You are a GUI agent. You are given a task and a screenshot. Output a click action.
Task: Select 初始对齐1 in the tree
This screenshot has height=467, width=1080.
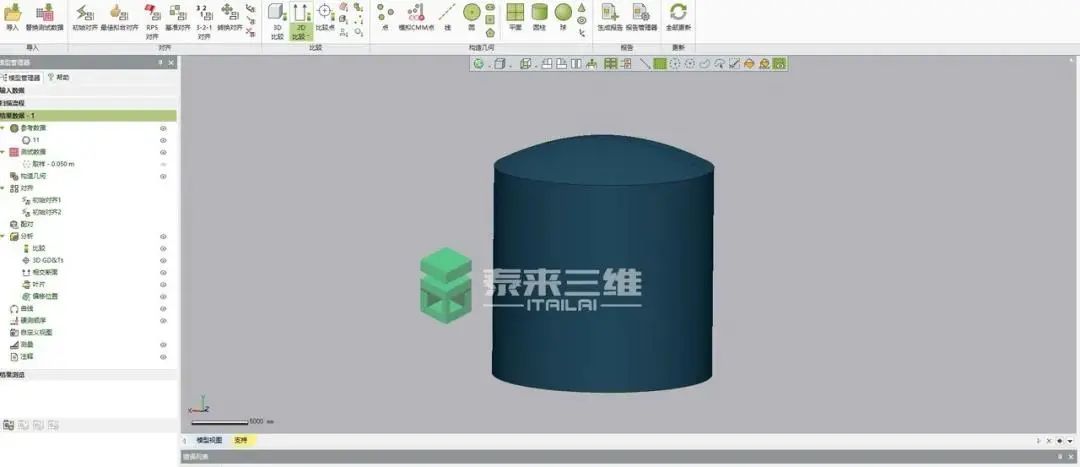point(46,200)
